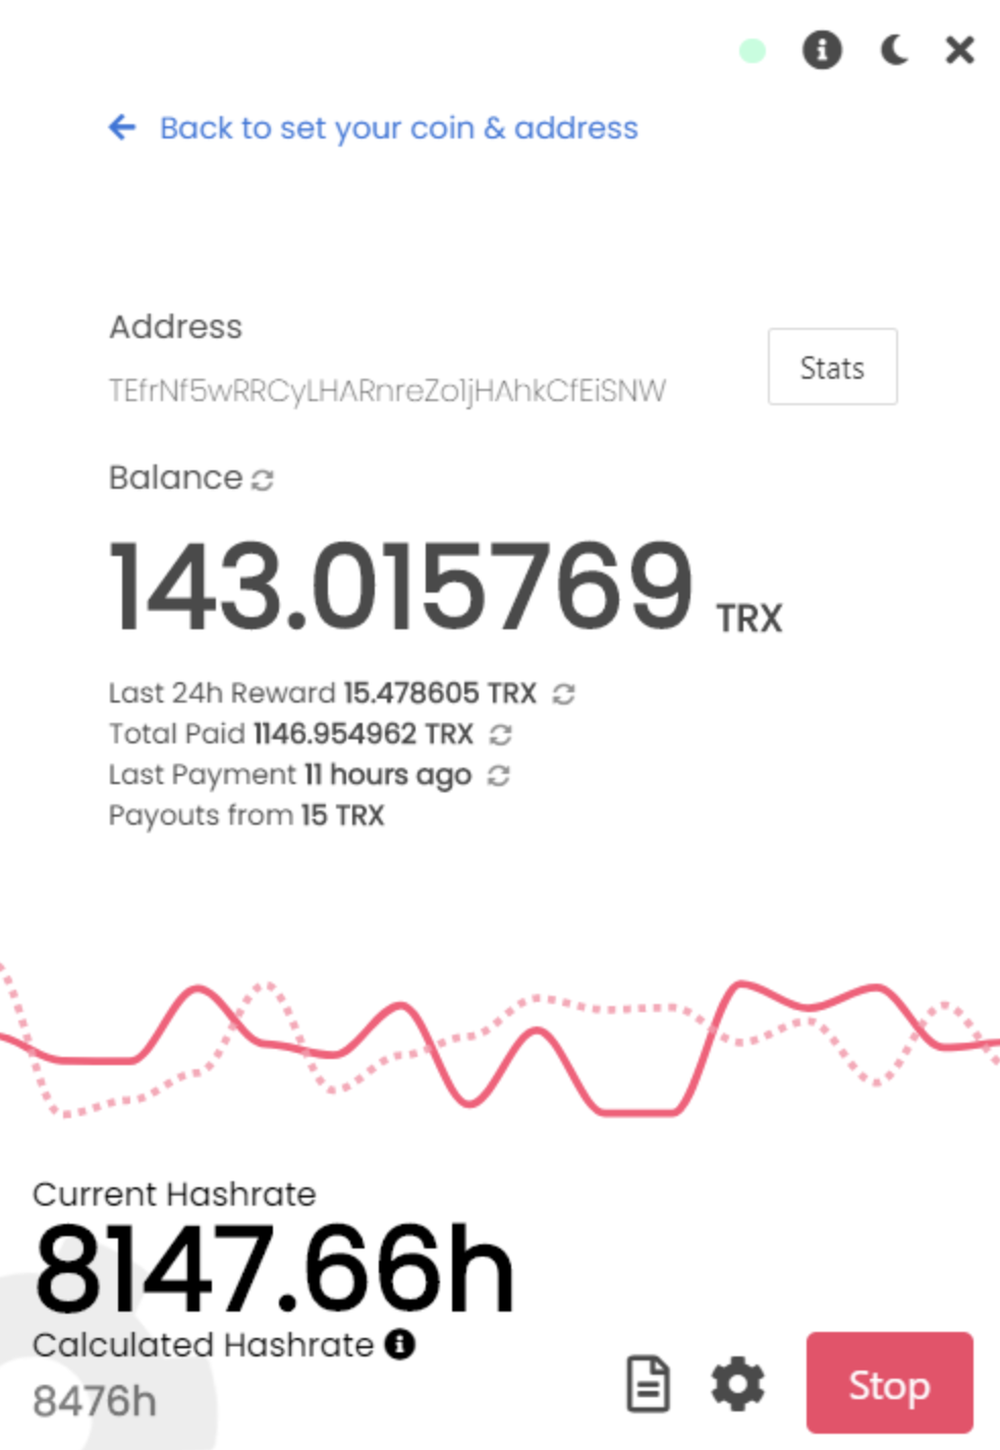
Task: Check the green connection status indicator
Action: (752, 49)
